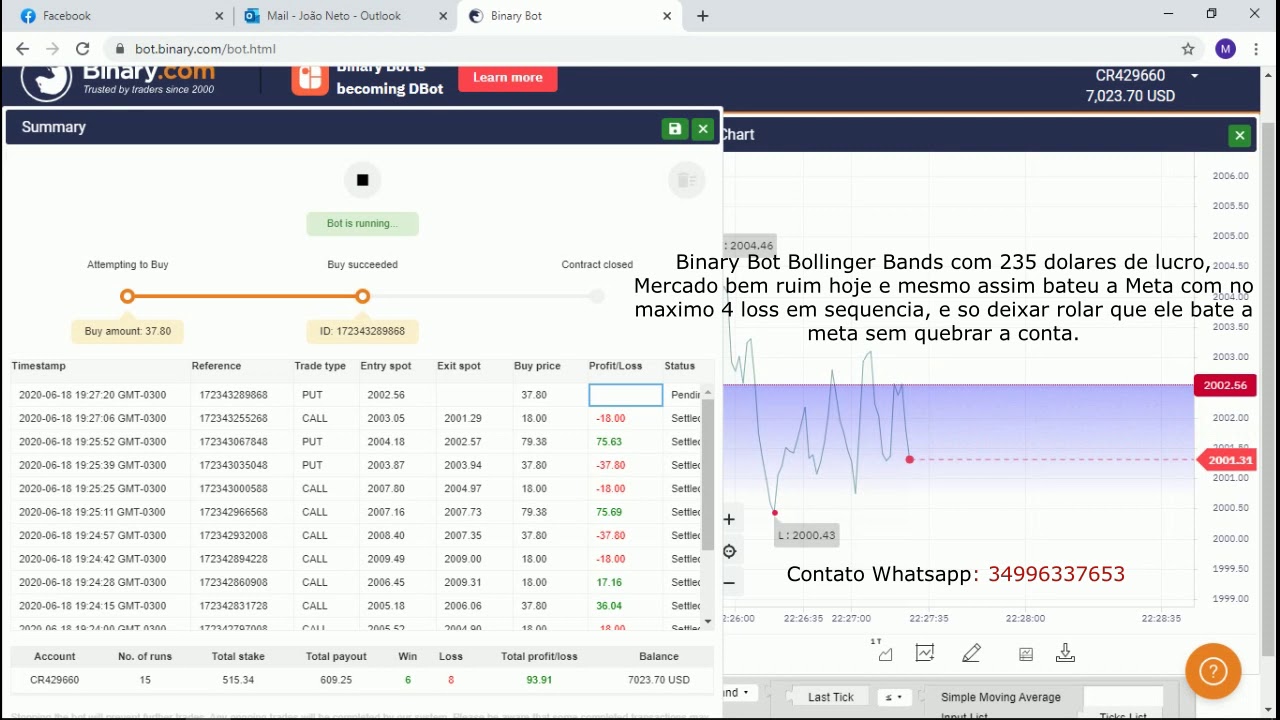This screenshot has width=1280, height=720.
Task: Open the chart type 1T selector
Action: (x=884, y=652)
